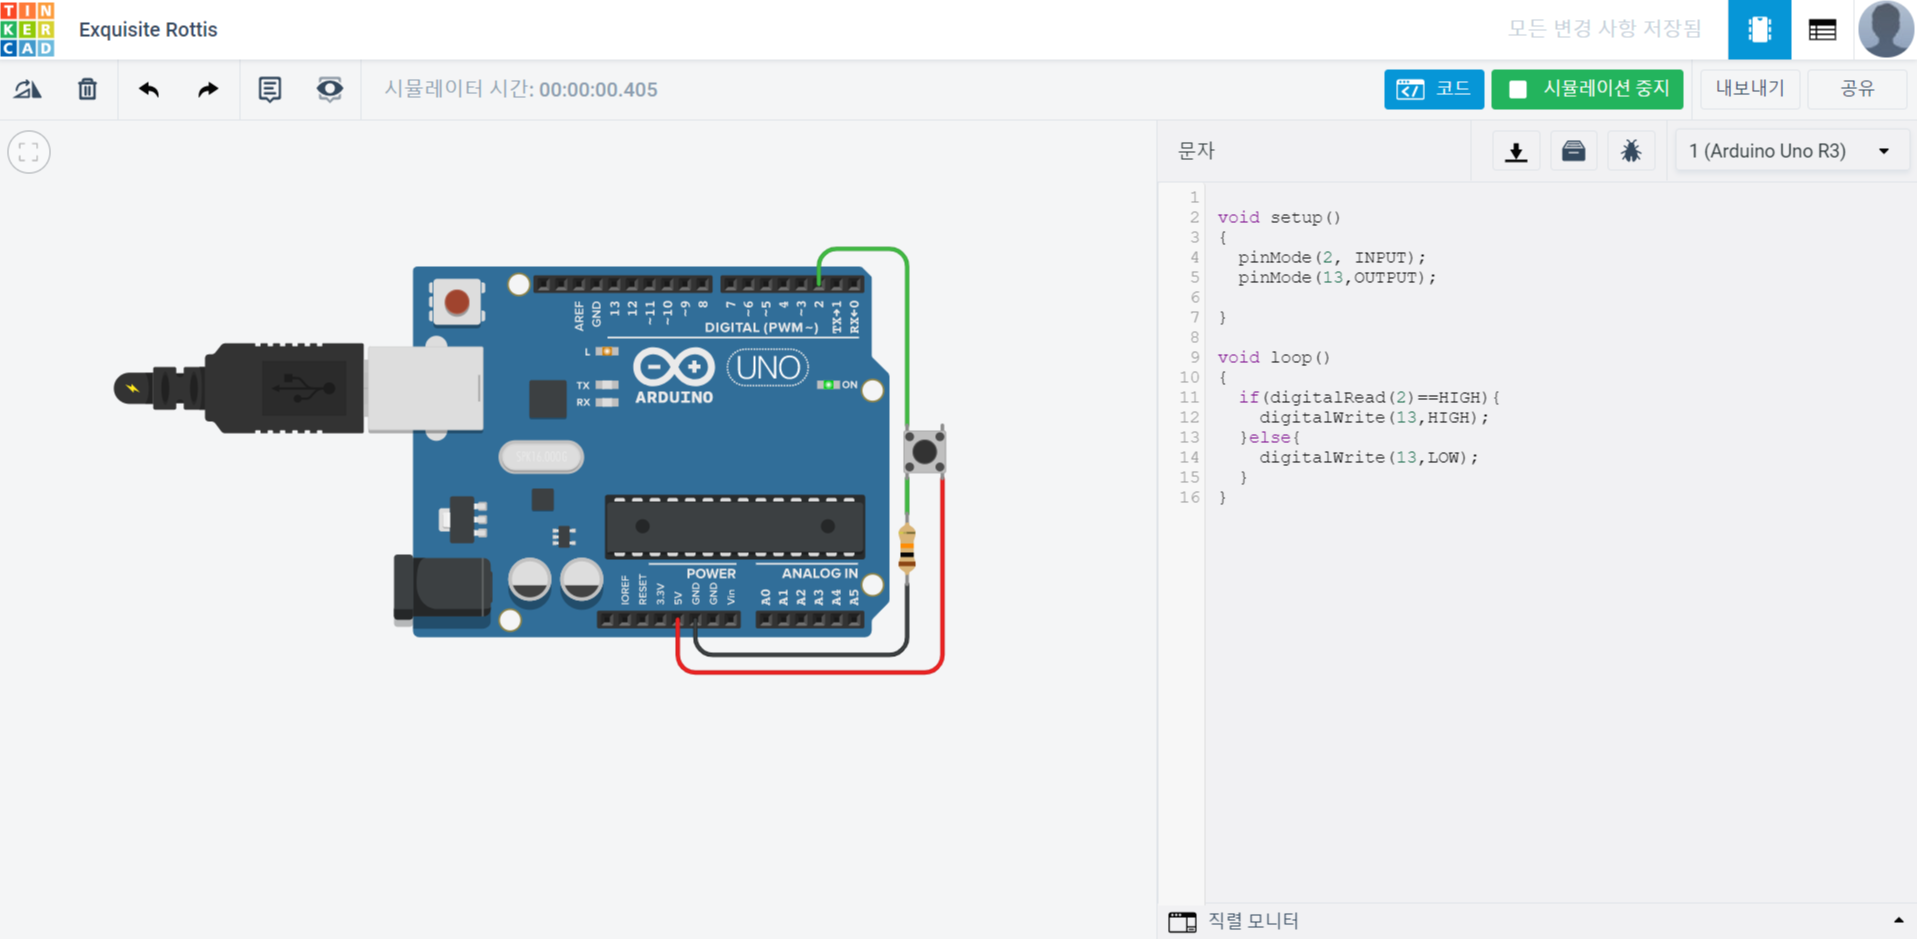Click the void loop() line

tap(1273, 357)
